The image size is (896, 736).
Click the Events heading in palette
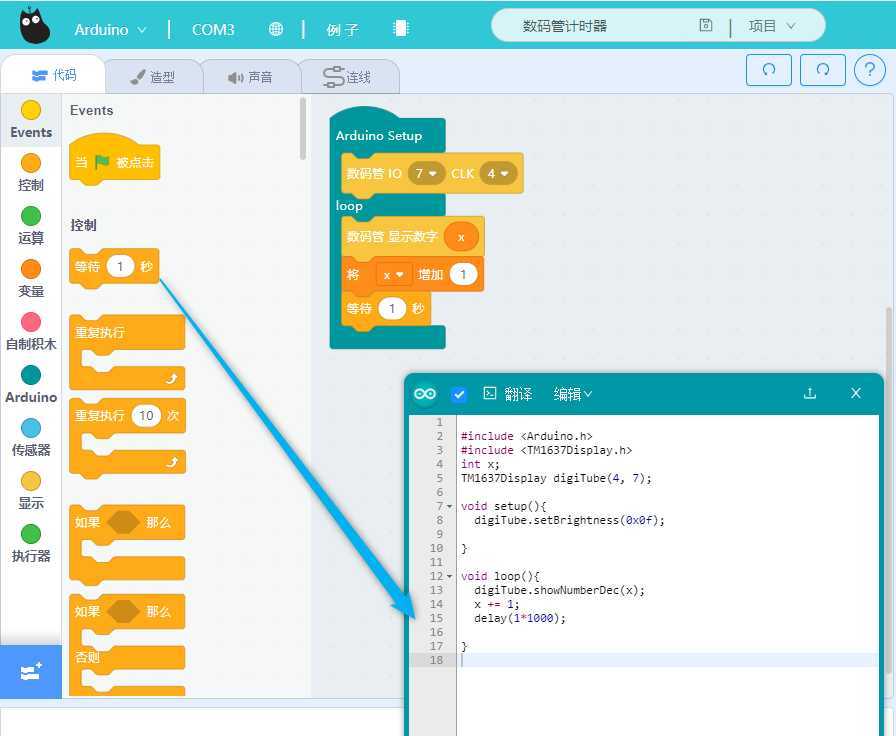click(x=91, y=110)
